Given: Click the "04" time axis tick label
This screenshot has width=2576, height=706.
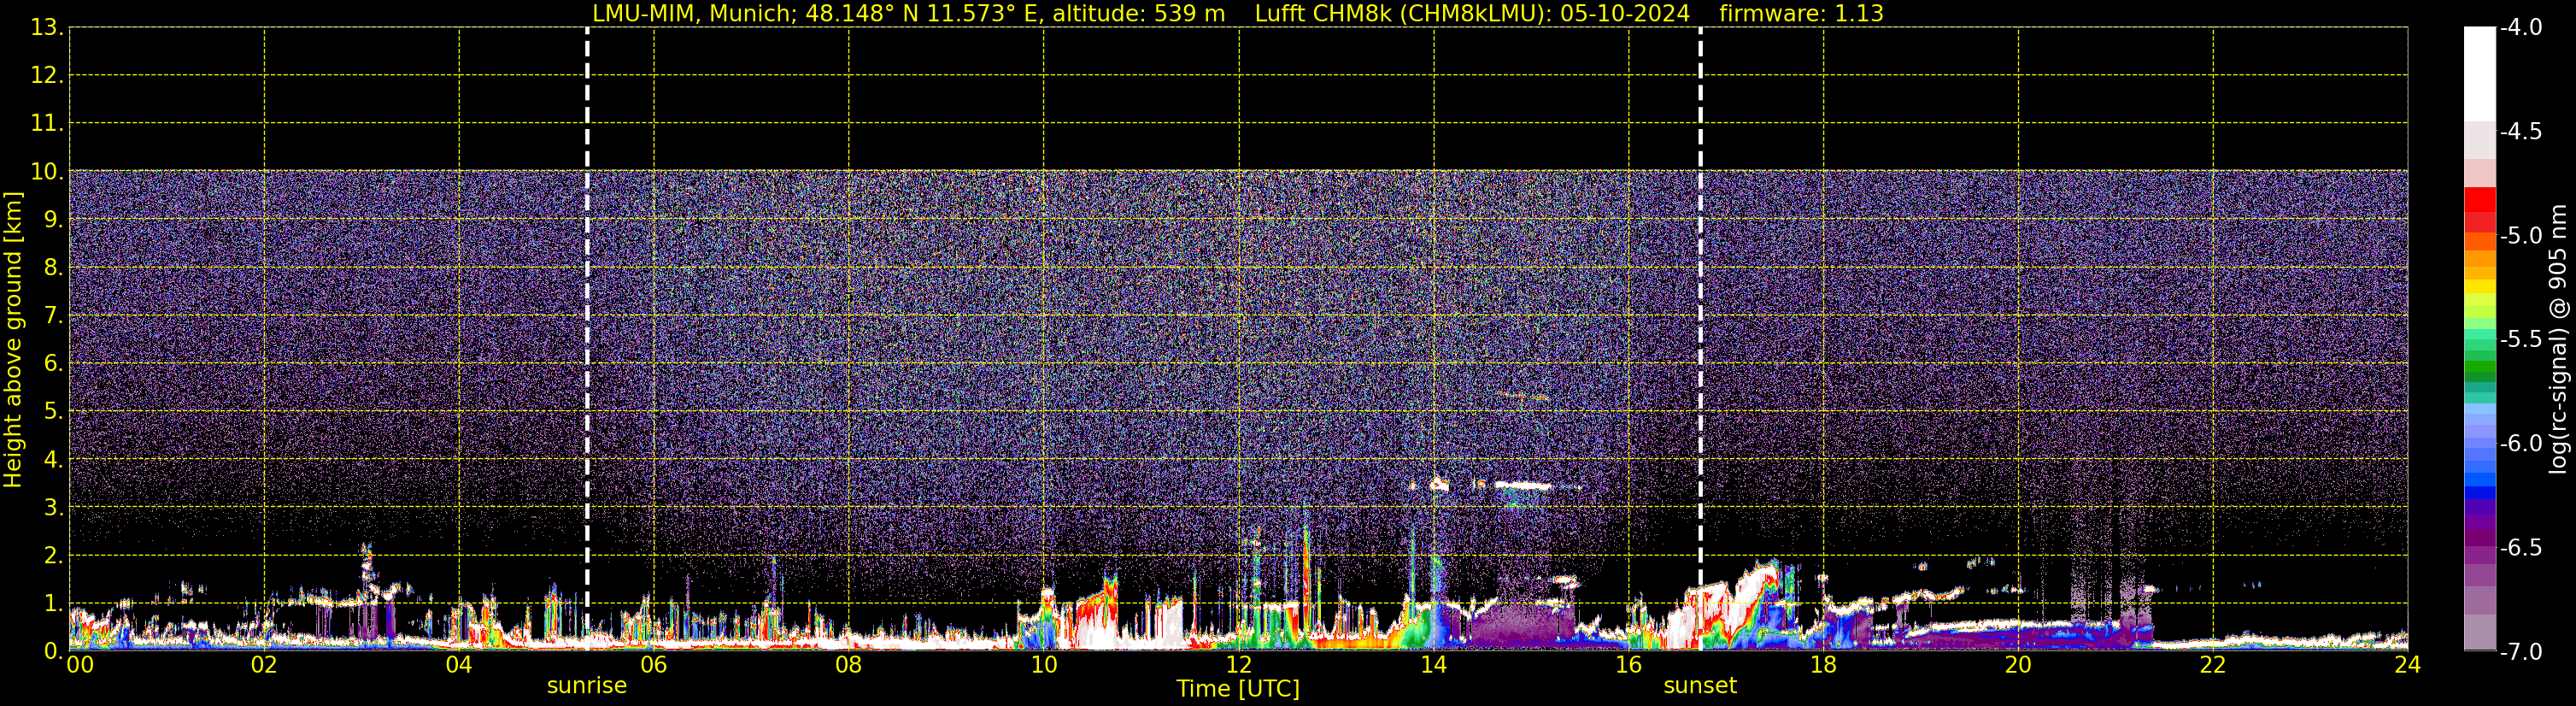Looking at the screenshot, I should coord(459,665).
